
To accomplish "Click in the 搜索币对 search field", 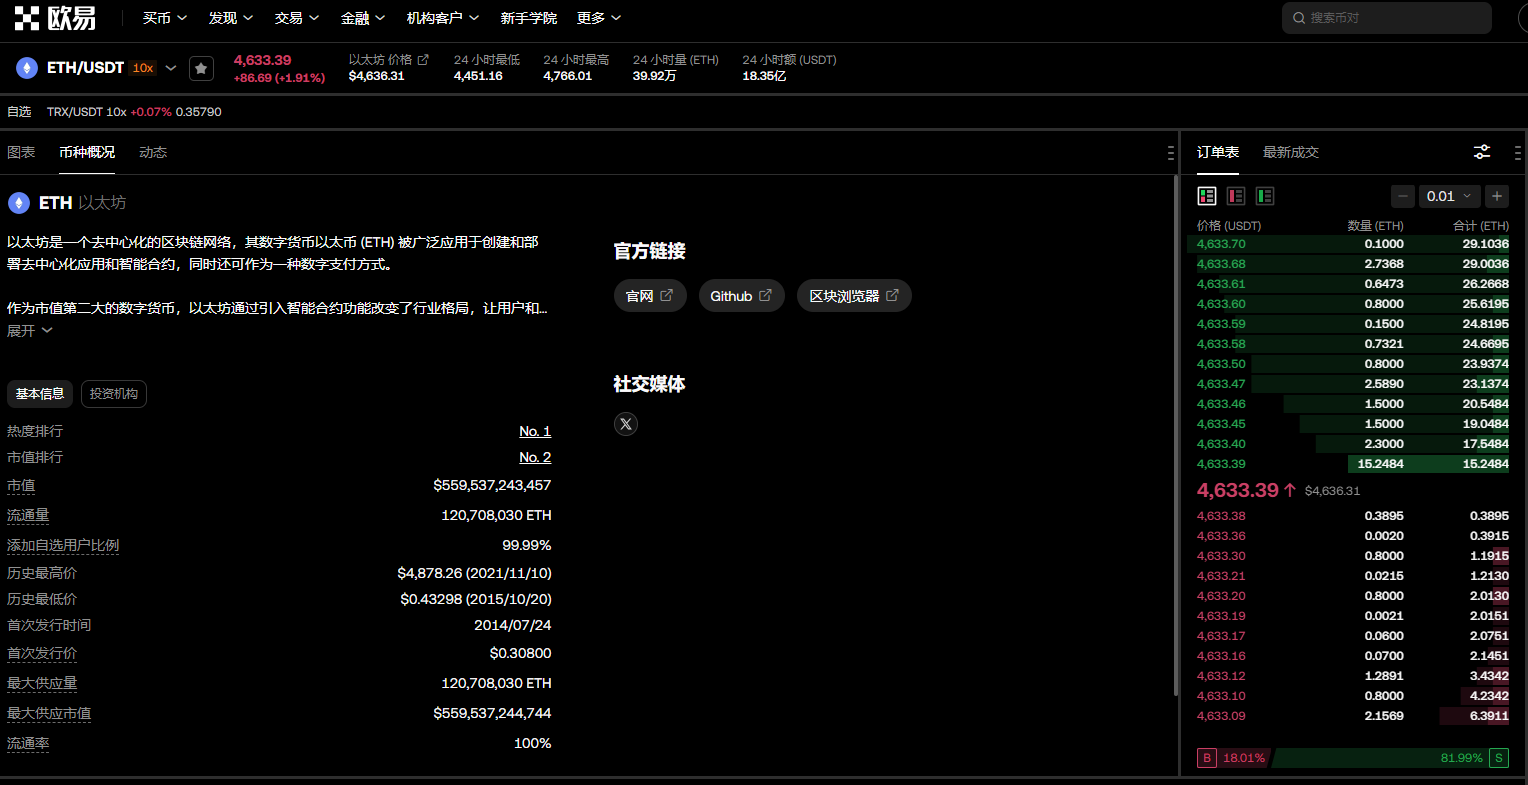I will (1386, 18).
